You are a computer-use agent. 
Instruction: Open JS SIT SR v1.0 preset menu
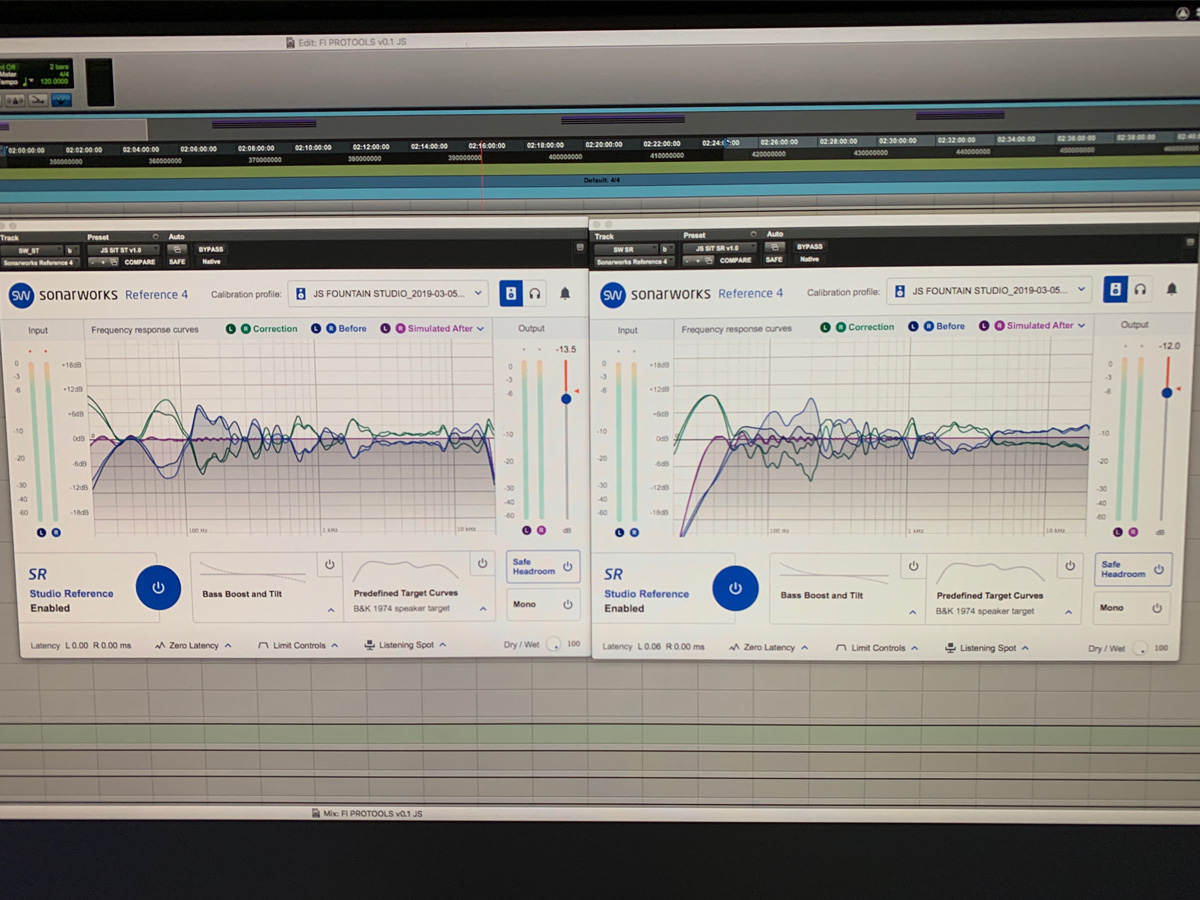click(x=720, y=247)
